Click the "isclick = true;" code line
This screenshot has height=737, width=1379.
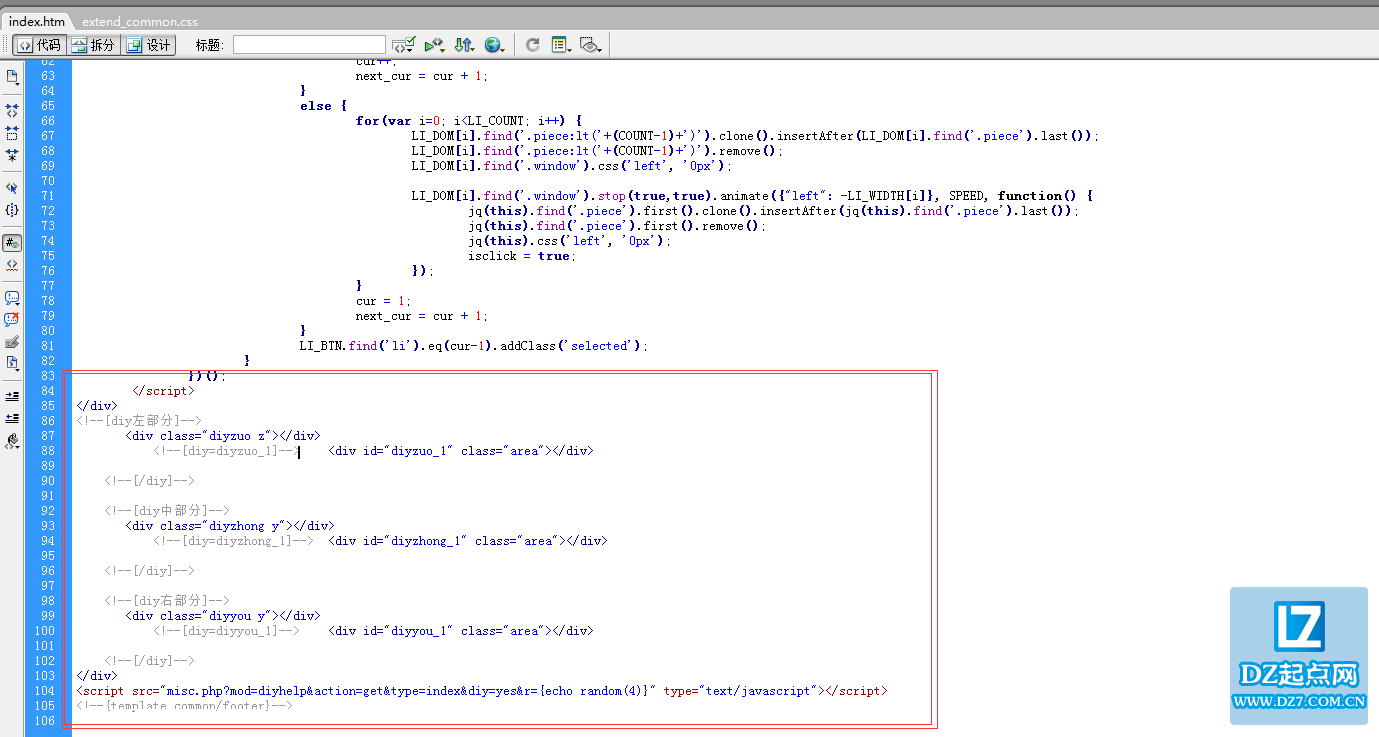[x=523, y=256]
